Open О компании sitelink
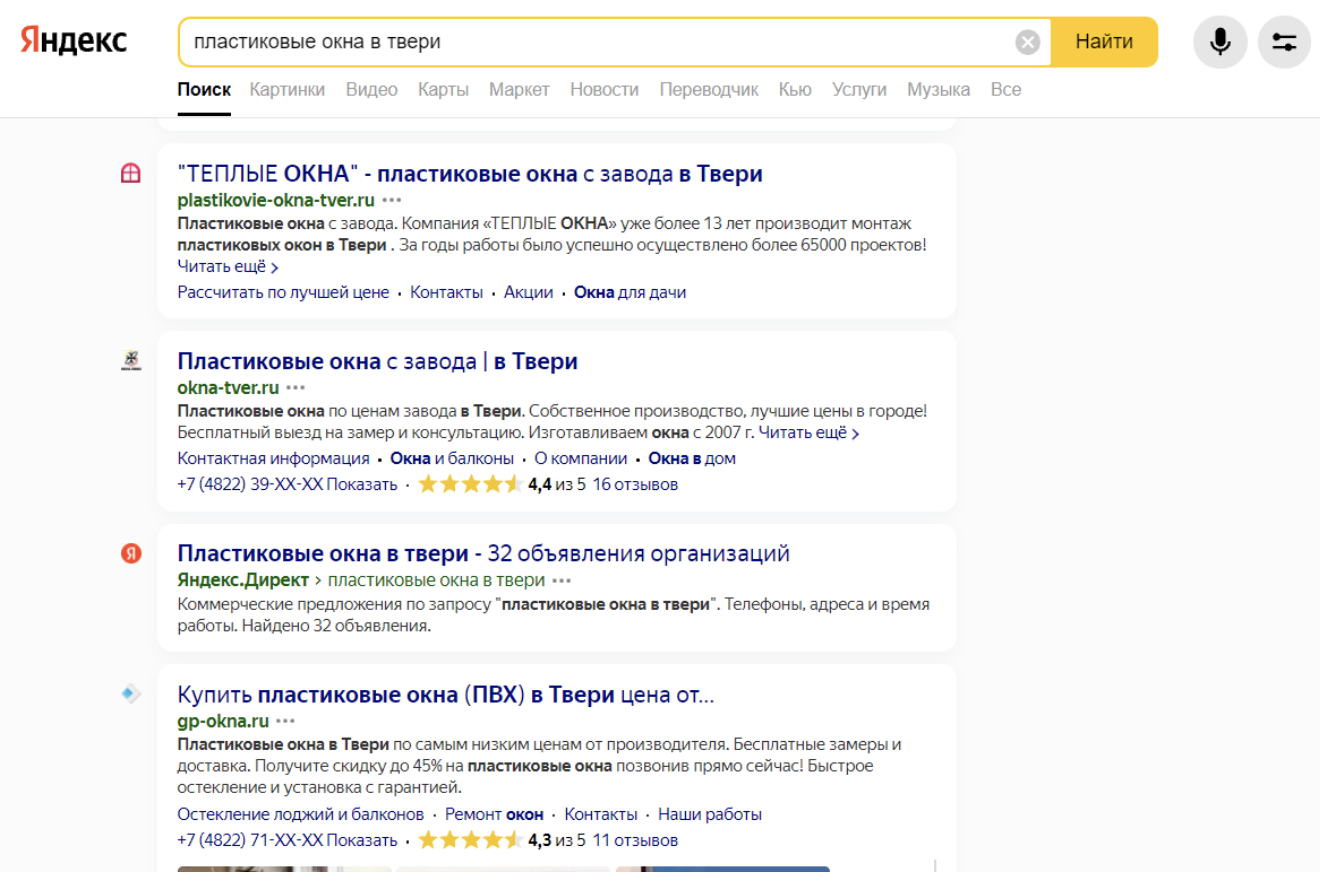Image resolution: width=1320 pixels, height=874 pixels. click(581, 458)
